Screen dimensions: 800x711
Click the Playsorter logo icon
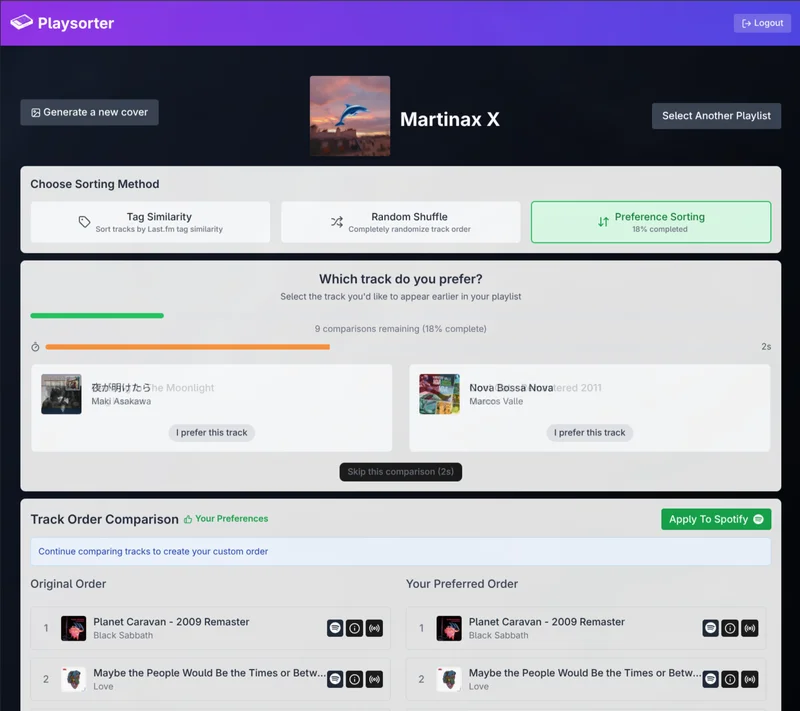click(x=21, y=22)
